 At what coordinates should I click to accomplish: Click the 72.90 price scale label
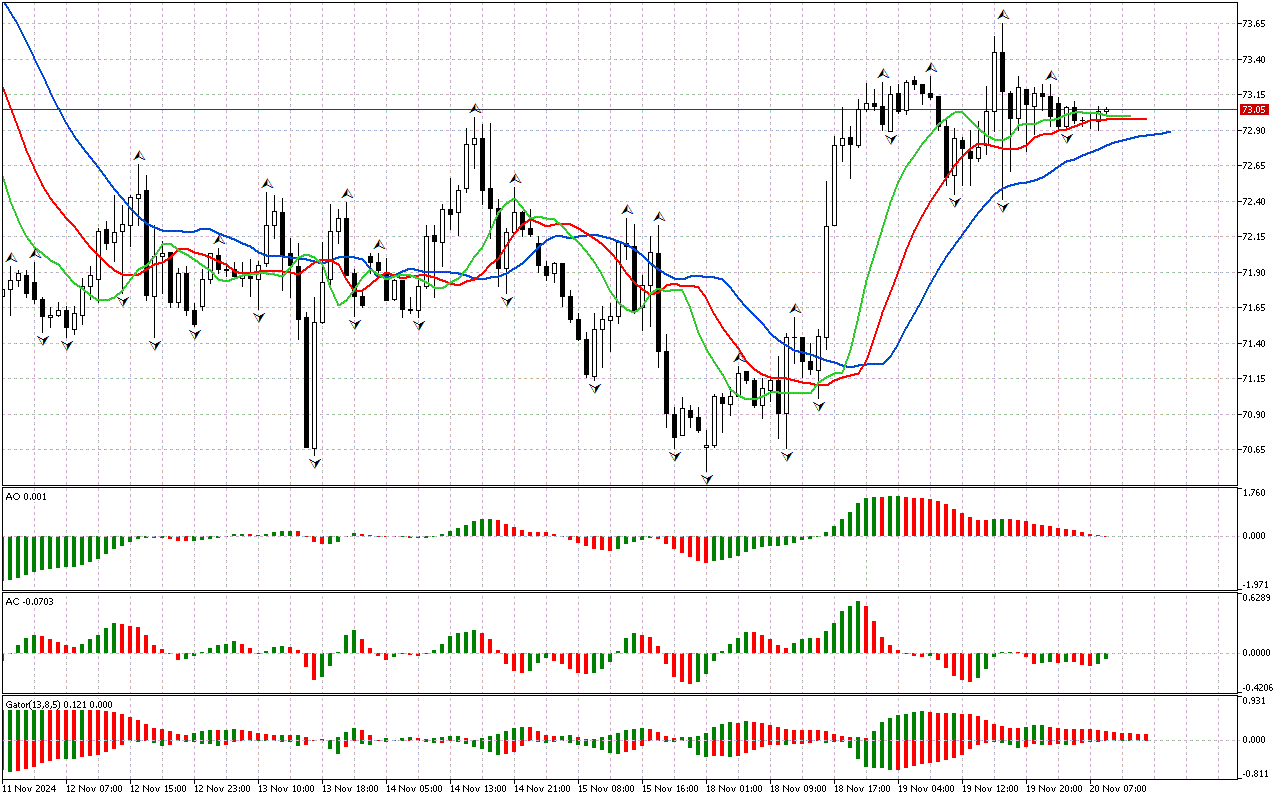click(1254, 131)
